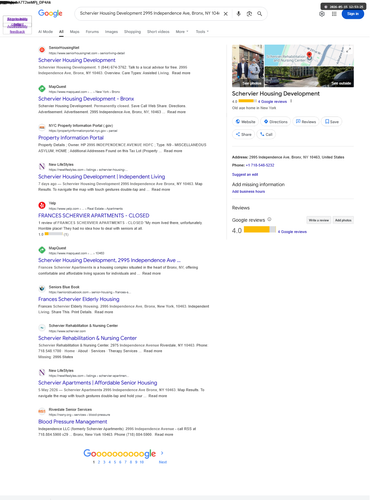The height and width of the screenshot is (500, 374).
Task: Switch to AI Mode tab
Action: pyautogui.click(x=45, y=32)
